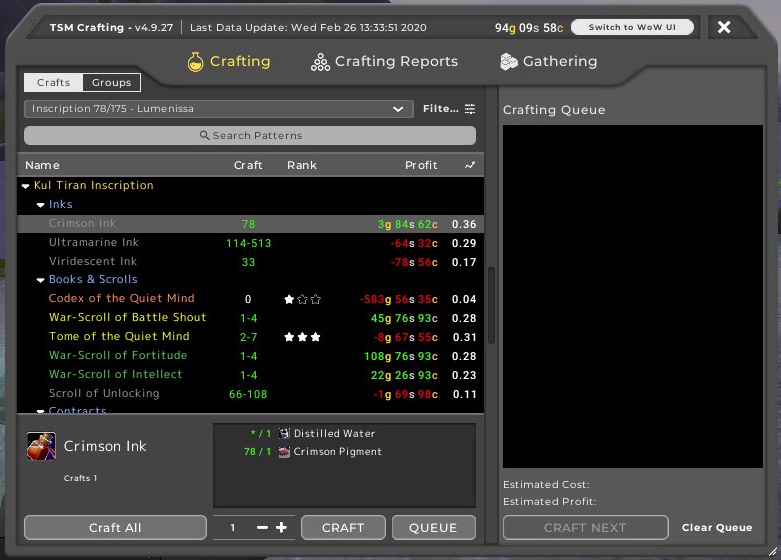Click the filter sliders icon

470,109
